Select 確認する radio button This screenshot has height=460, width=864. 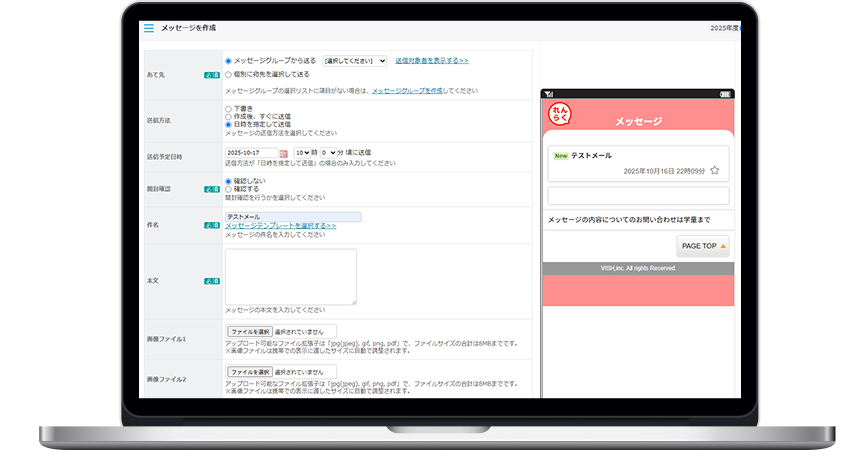pyautogui.click(x=228, y=189)
